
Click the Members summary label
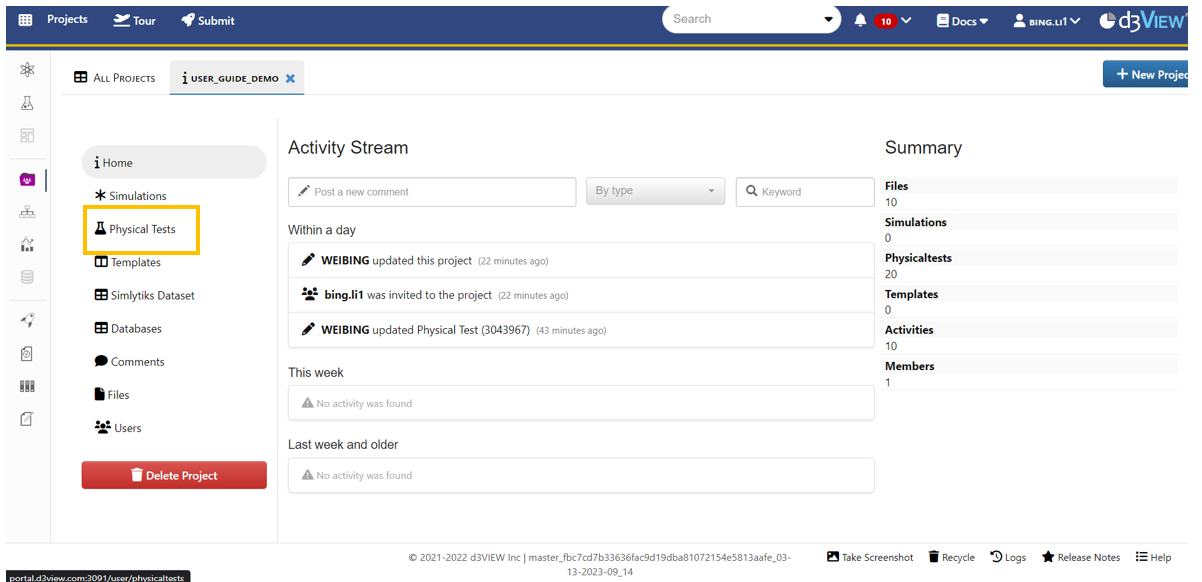(x=909, y=366)
